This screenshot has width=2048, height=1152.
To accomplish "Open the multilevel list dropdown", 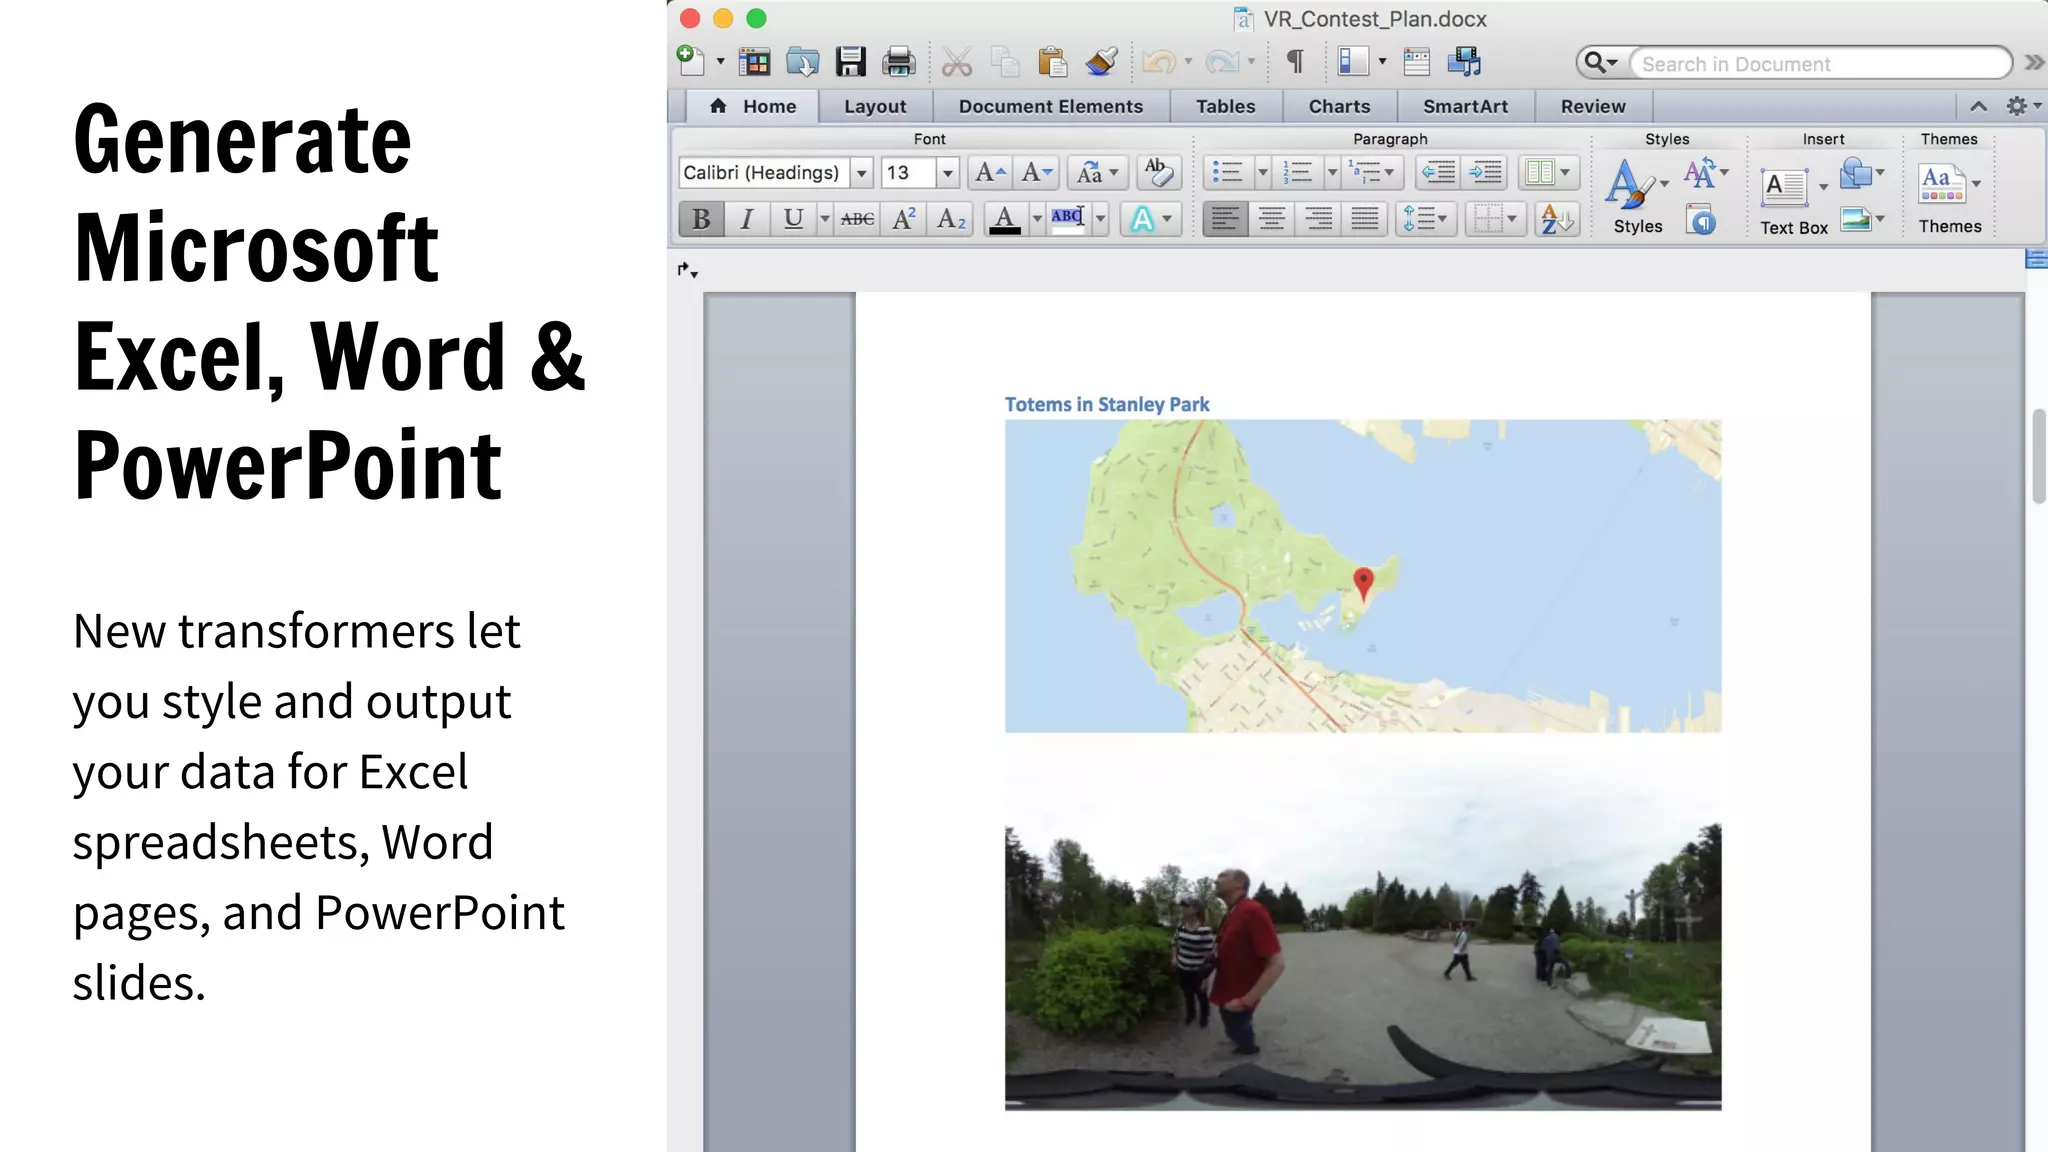I will pos(1372,173).
